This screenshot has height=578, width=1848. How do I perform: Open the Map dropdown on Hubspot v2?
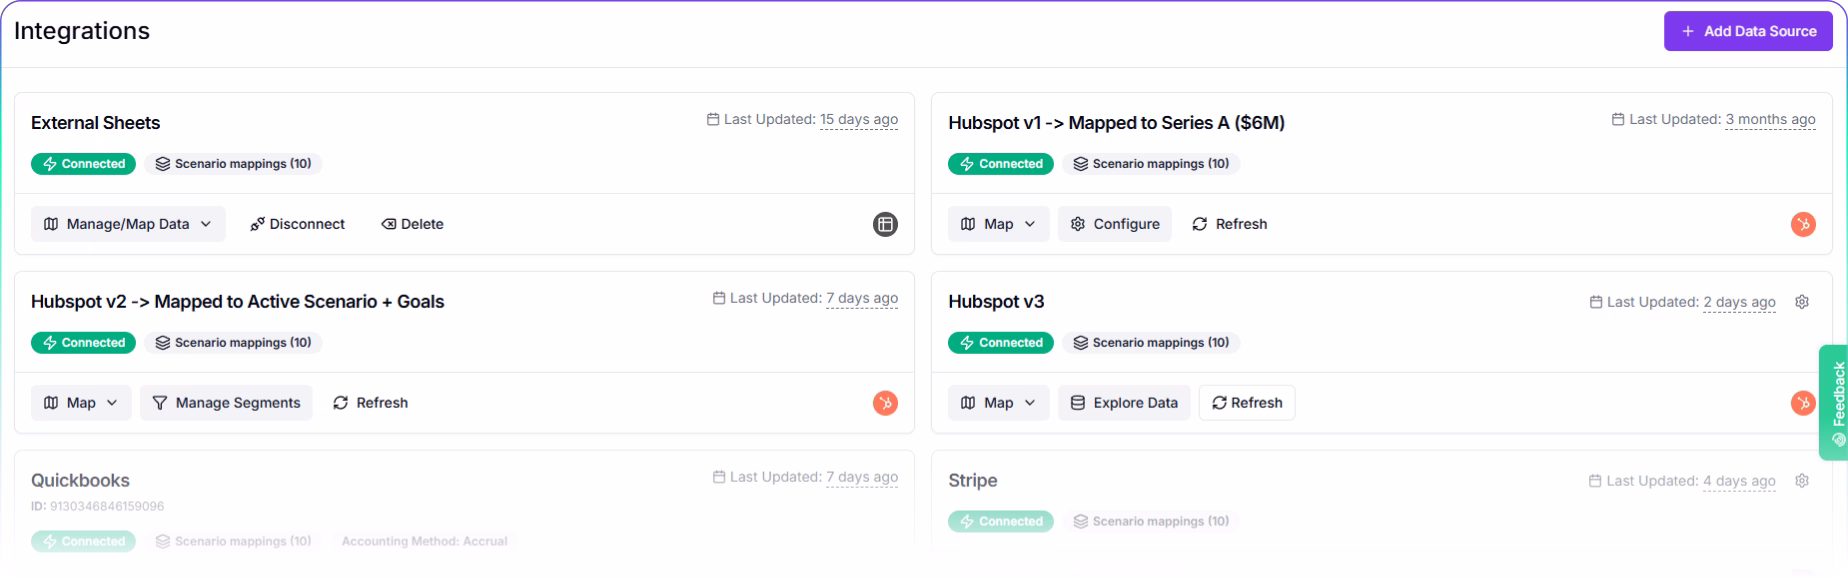coord(81,403)
